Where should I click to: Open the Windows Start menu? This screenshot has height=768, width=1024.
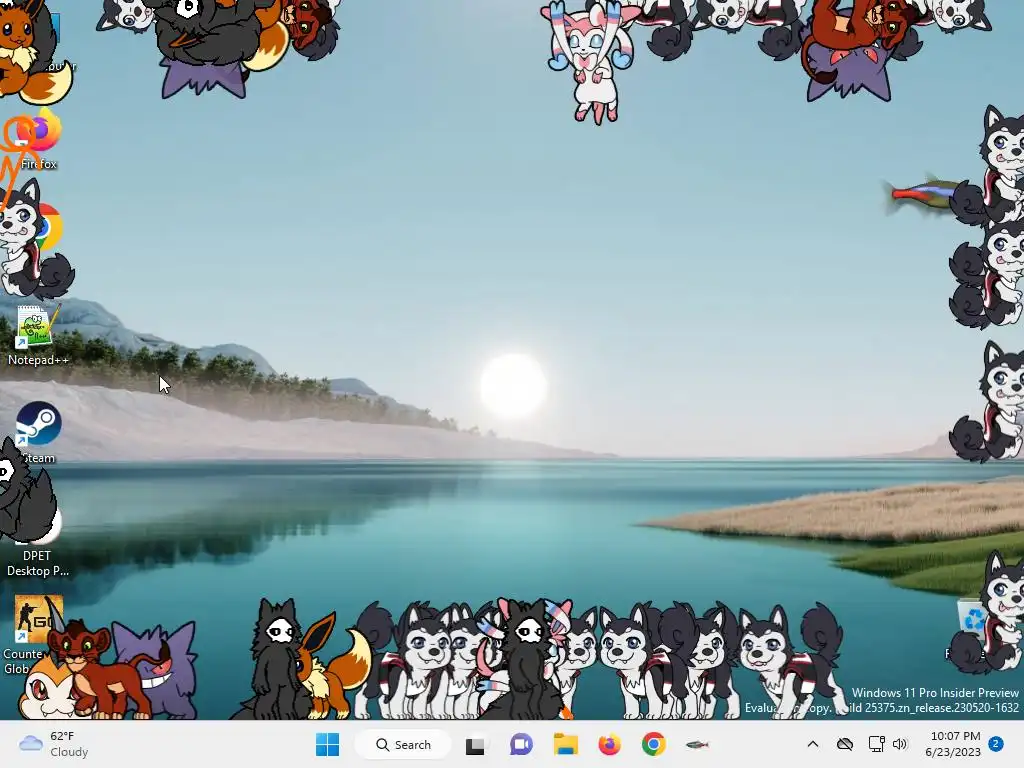(x=327, y=744)
